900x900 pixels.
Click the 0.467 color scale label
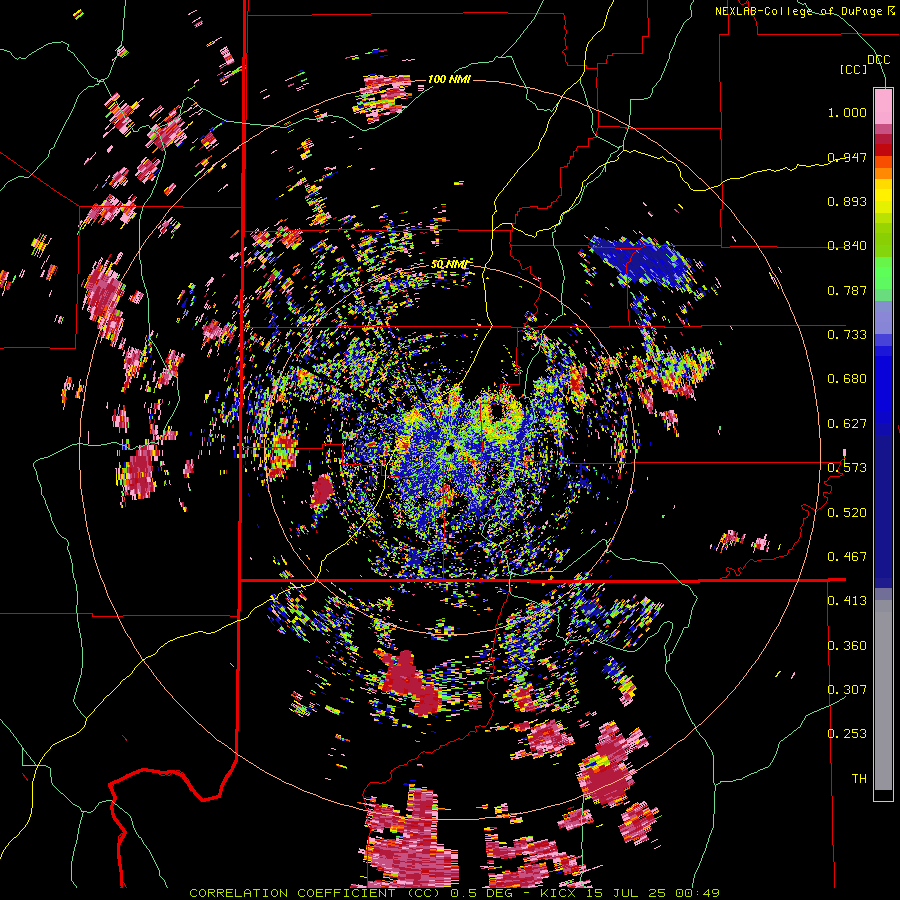[x=847, y=557]
